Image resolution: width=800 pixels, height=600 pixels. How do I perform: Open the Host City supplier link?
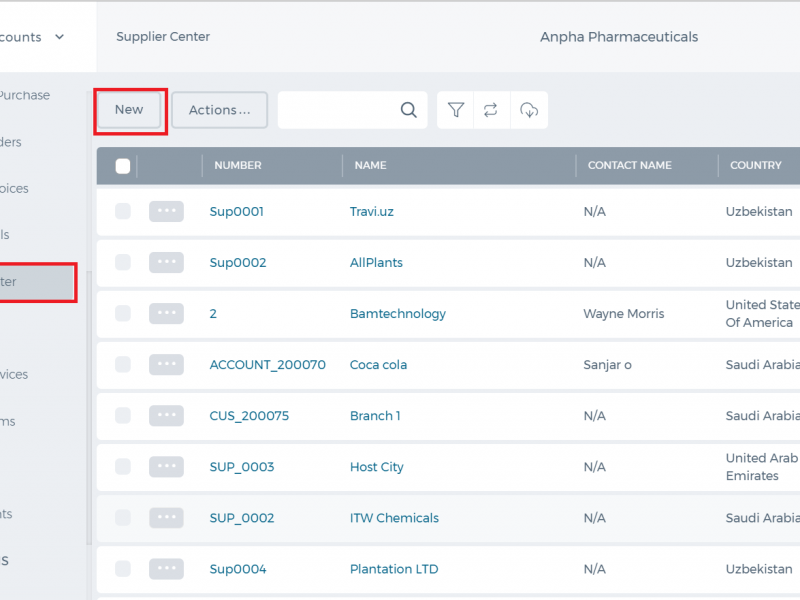[377, 467]
